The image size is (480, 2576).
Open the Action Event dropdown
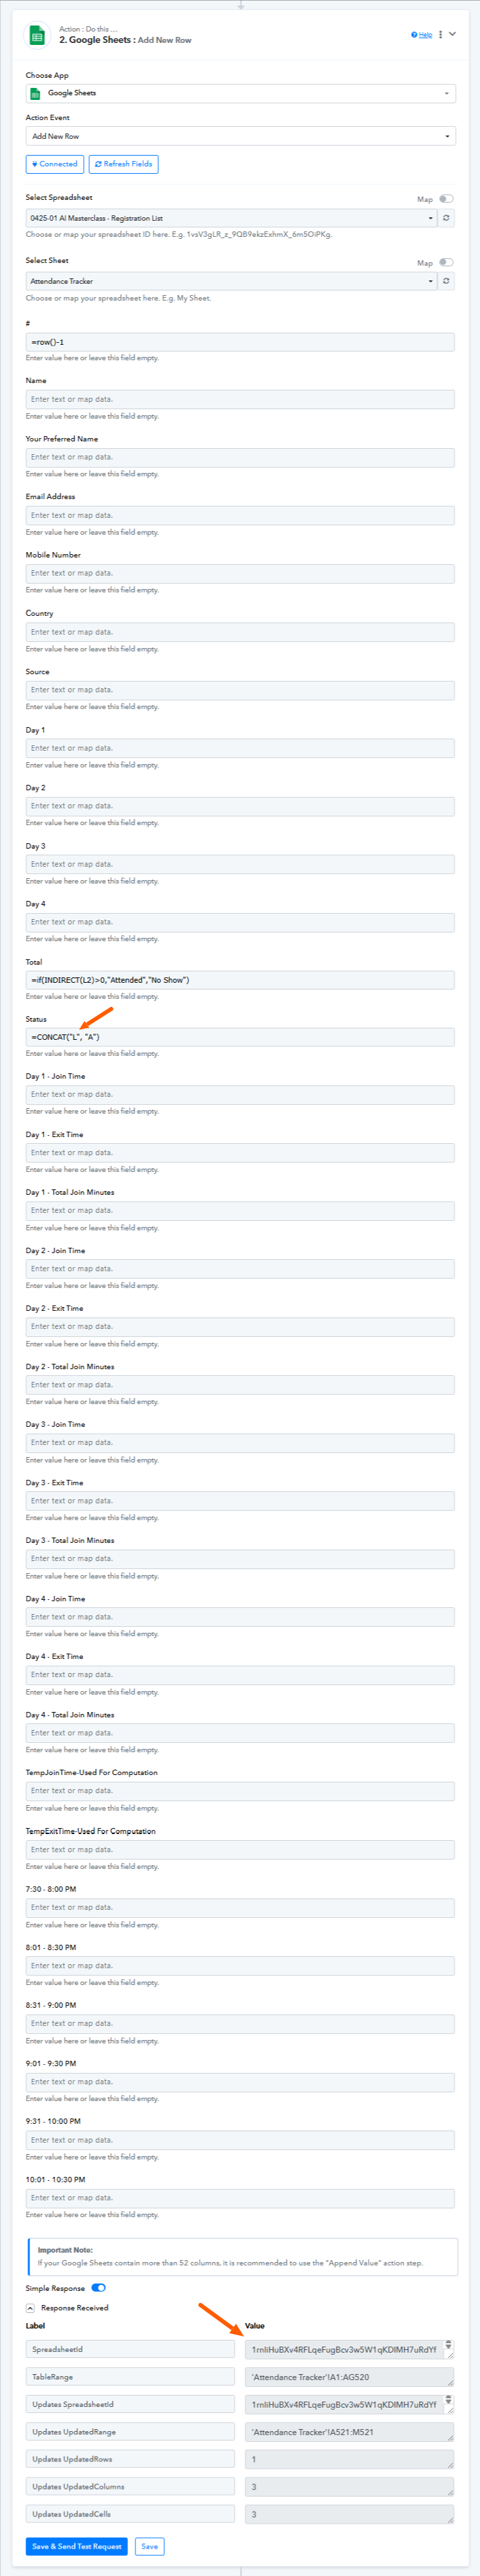(240, 136)
